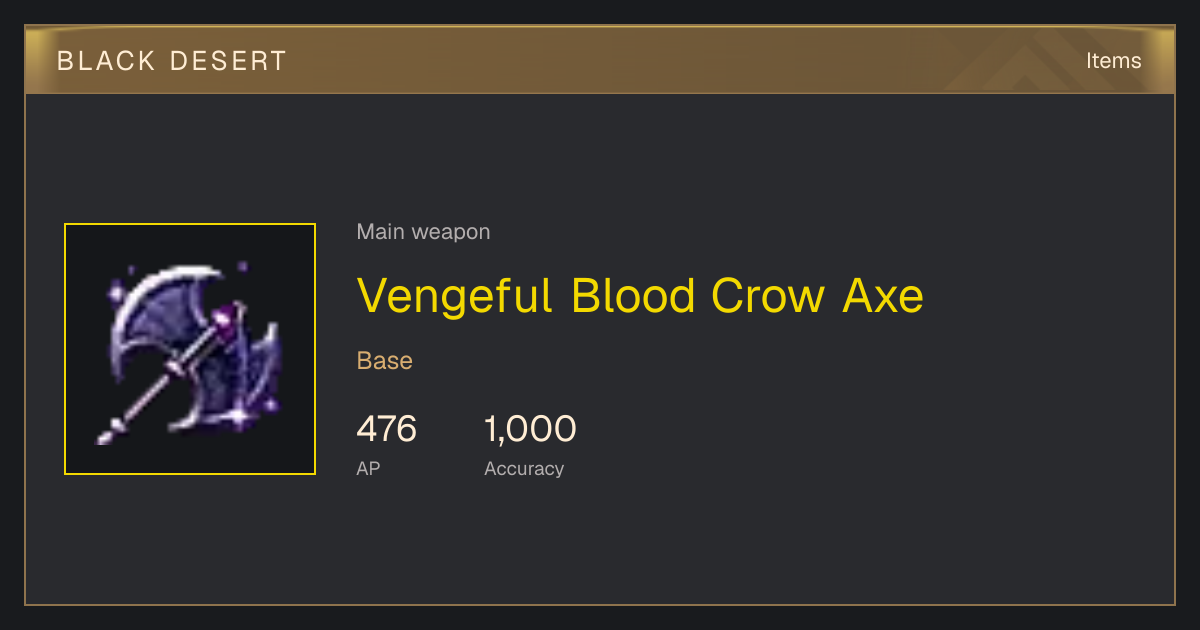Click the AP stat label

(368, 468)
